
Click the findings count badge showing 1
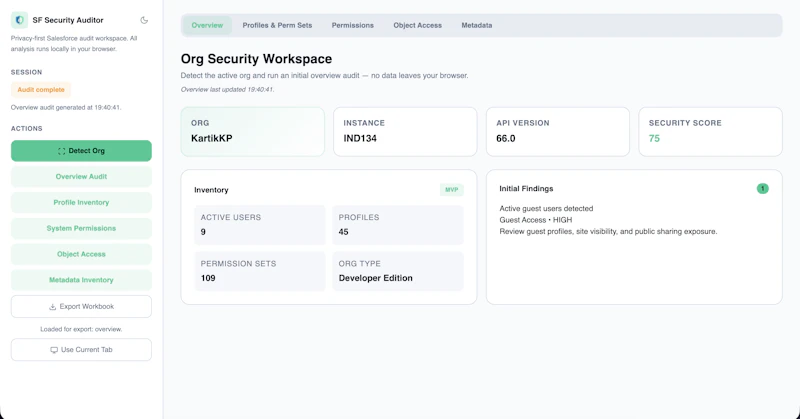[762, 189]
